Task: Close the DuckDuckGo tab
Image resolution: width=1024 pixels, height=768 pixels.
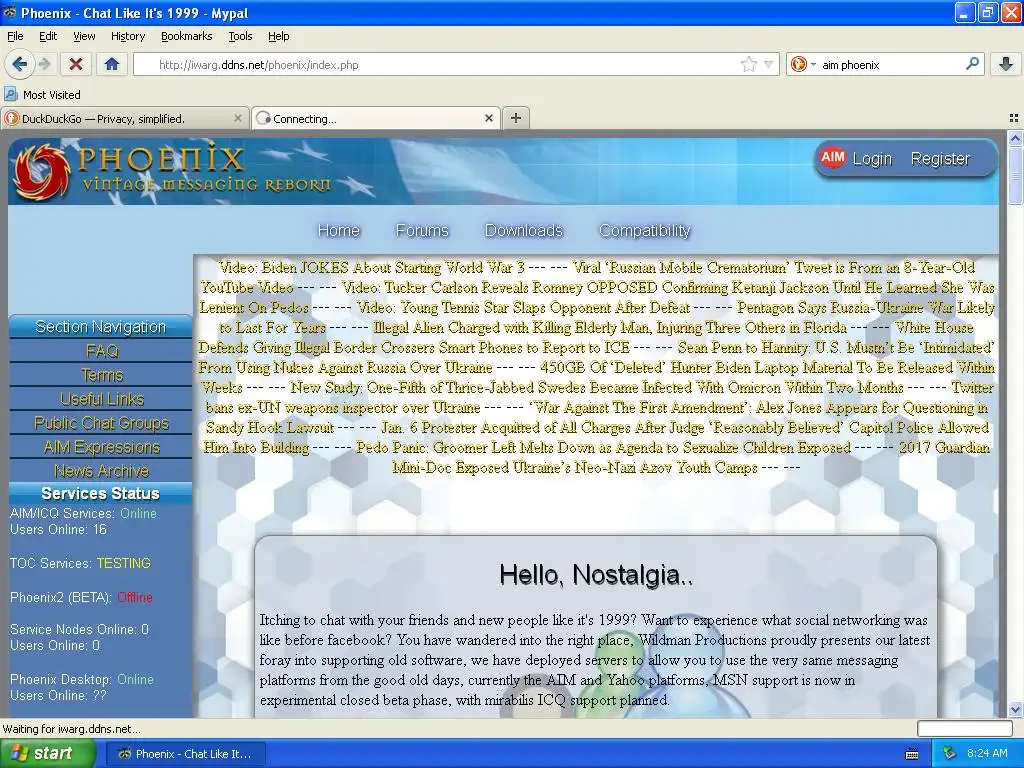Action: pos(238,118)
